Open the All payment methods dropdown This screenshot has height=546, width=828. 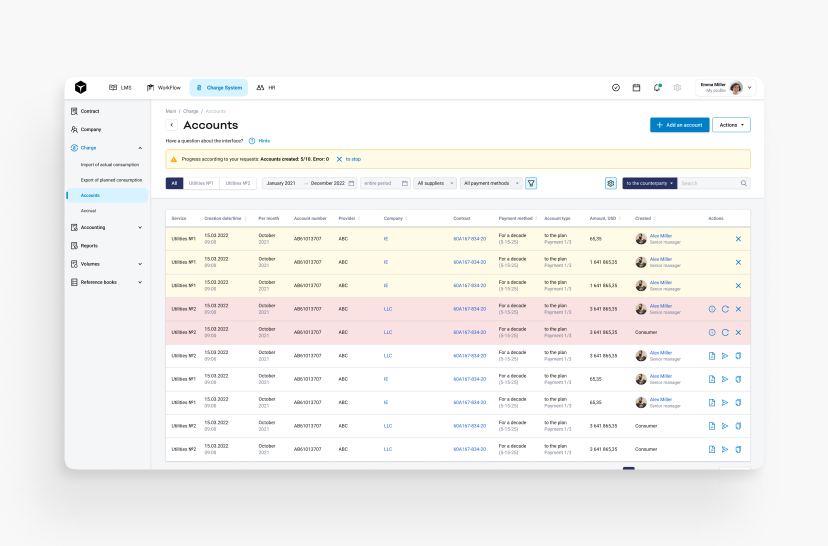point(491,183)
